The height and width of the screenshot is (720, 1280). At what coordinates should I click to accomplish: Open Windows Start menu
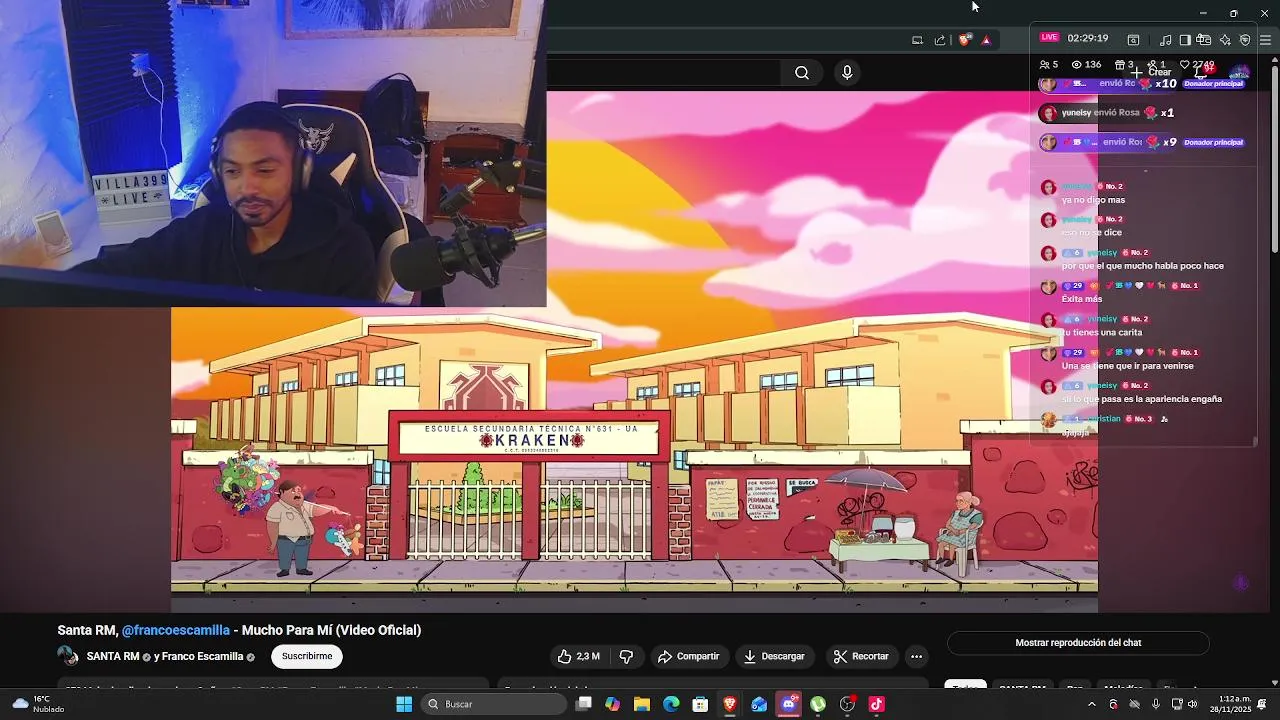(x=404, y=704)
